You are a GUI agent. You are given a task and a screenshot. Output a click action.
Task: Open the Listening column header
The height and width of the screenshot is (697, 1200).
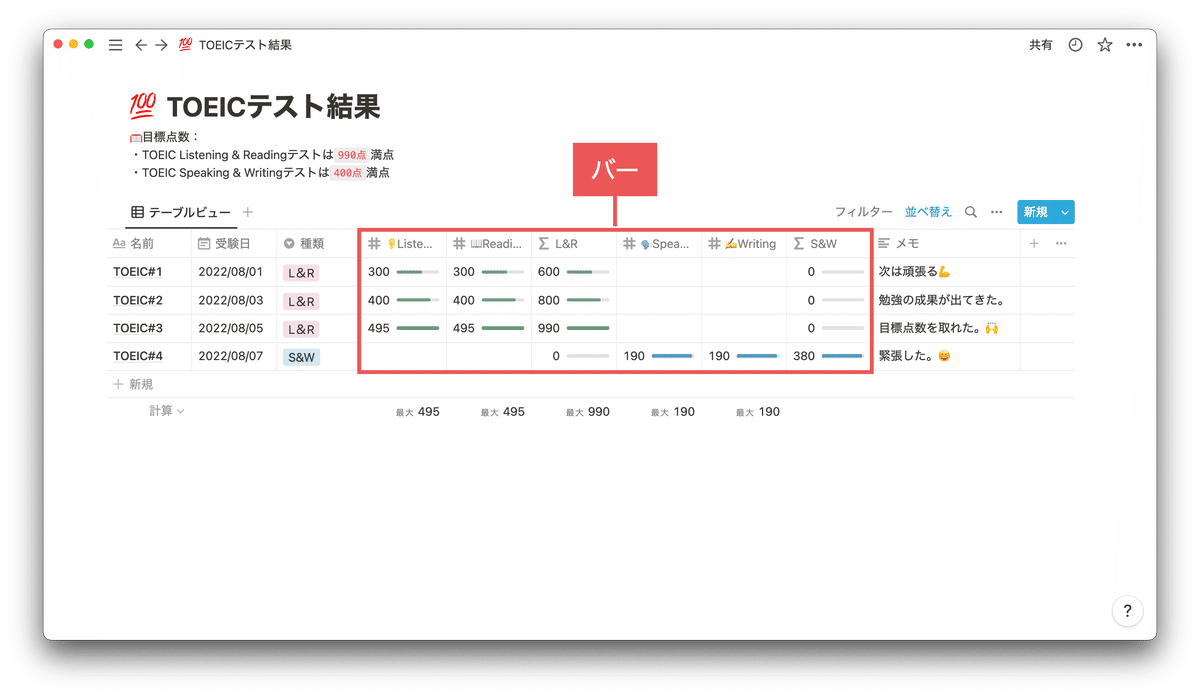[x=404, y=243]
